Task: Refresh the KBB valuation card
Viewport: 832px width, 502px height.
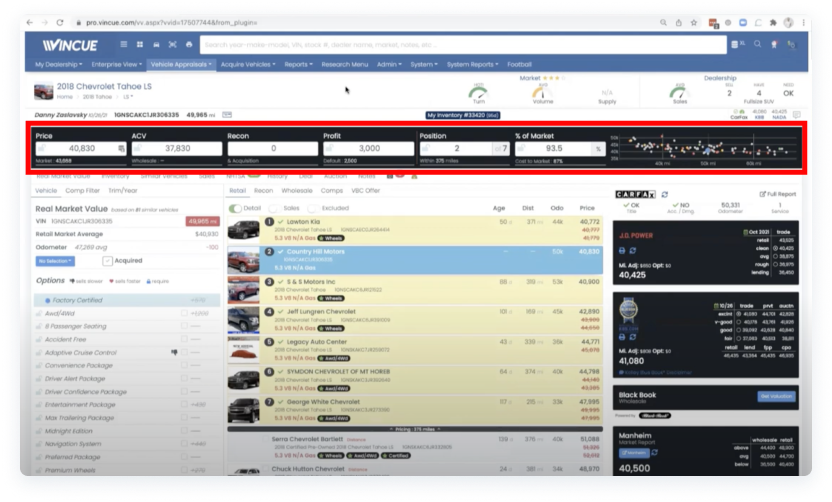Action: [632, 337]
